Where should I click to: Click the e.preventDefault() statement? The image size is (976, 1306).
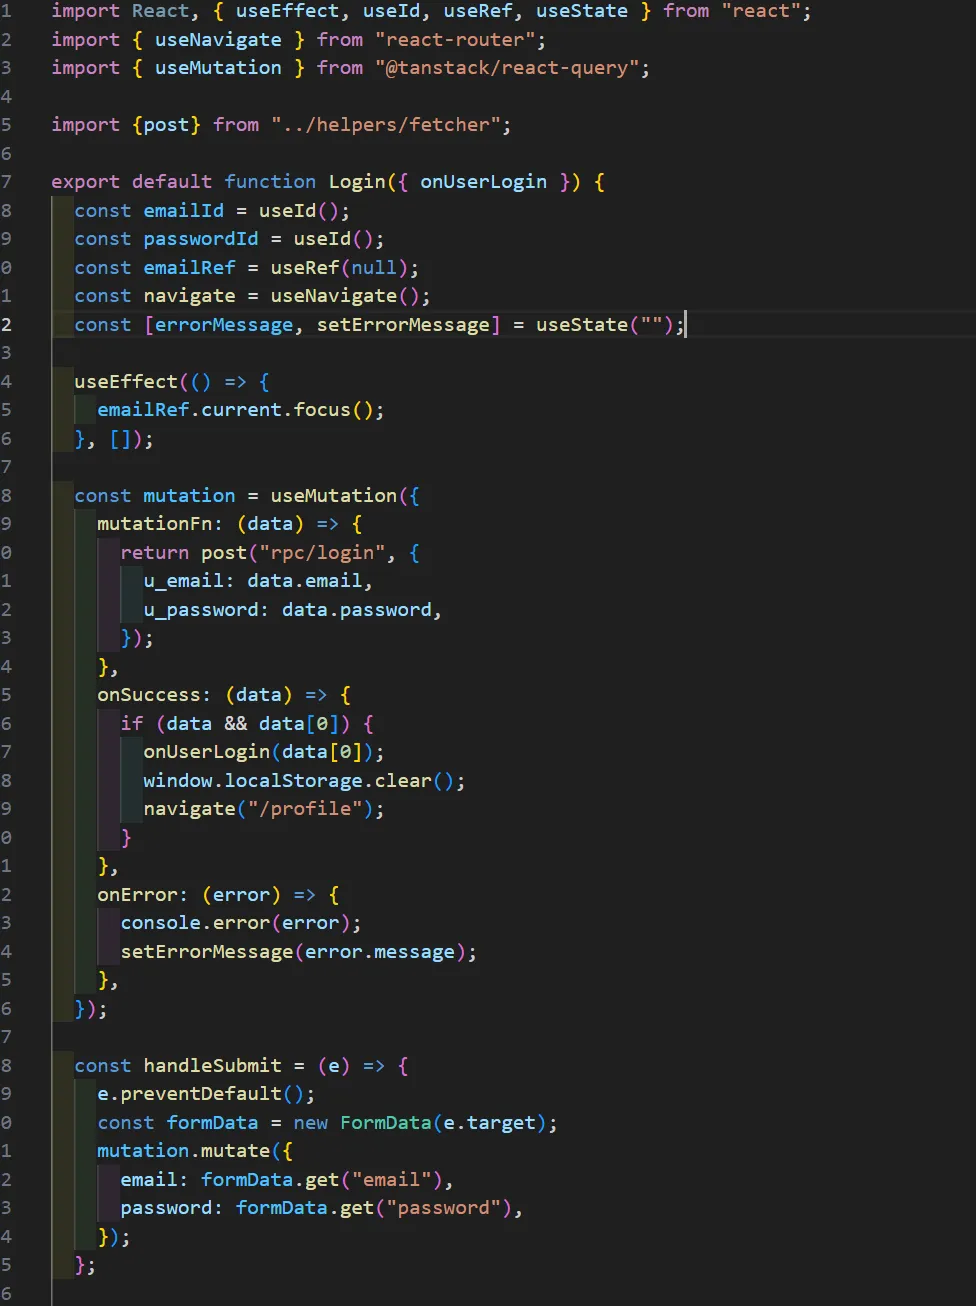point(205,1094)
